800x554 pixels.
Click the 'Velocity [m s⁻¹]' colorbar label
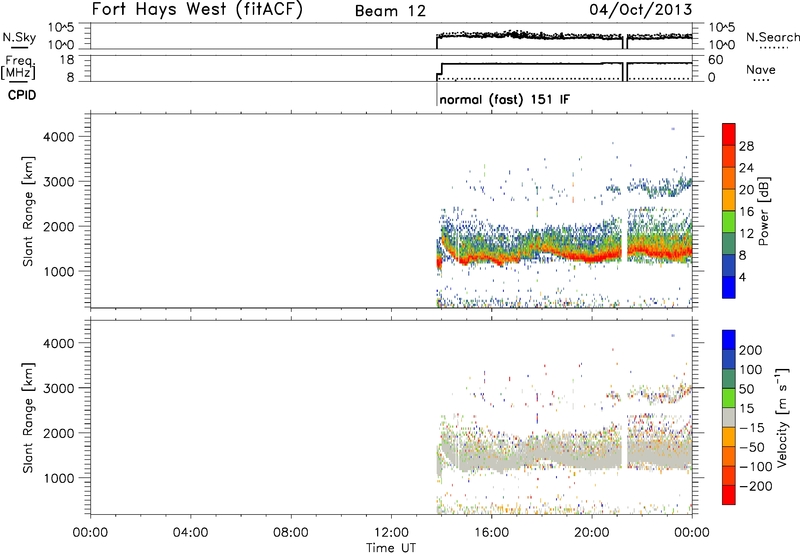[x=782, y=418]
